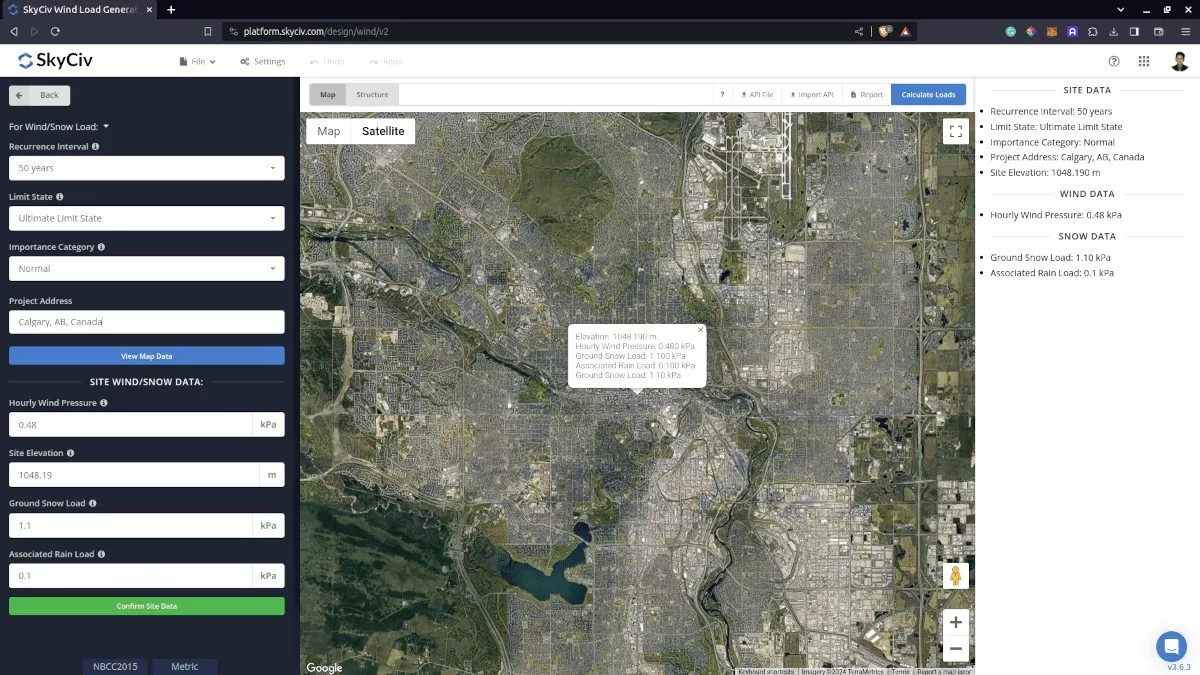Image resolution: width=1200 pixels, height=675 pixels.
Task: Open the map Terms link
Action: tap(901, 672)
